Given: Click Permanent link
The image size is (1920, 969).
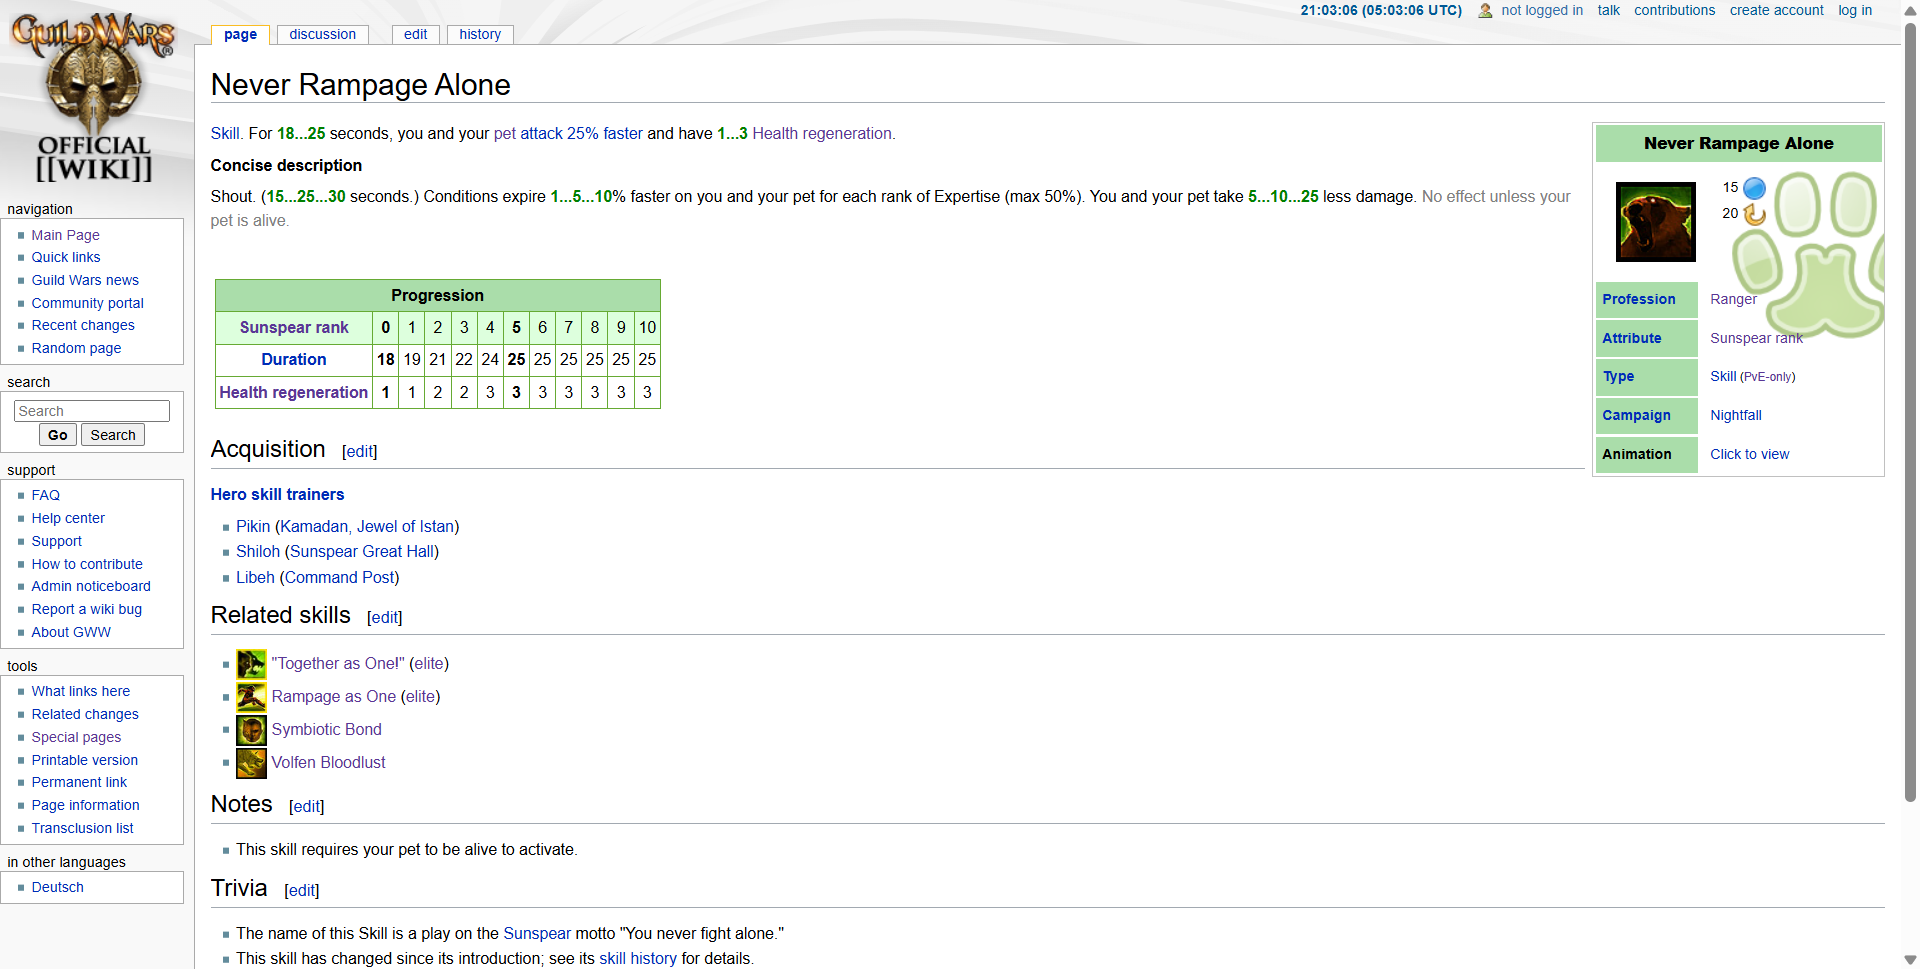Looking at the screenshot, I should tap(79, 782).
